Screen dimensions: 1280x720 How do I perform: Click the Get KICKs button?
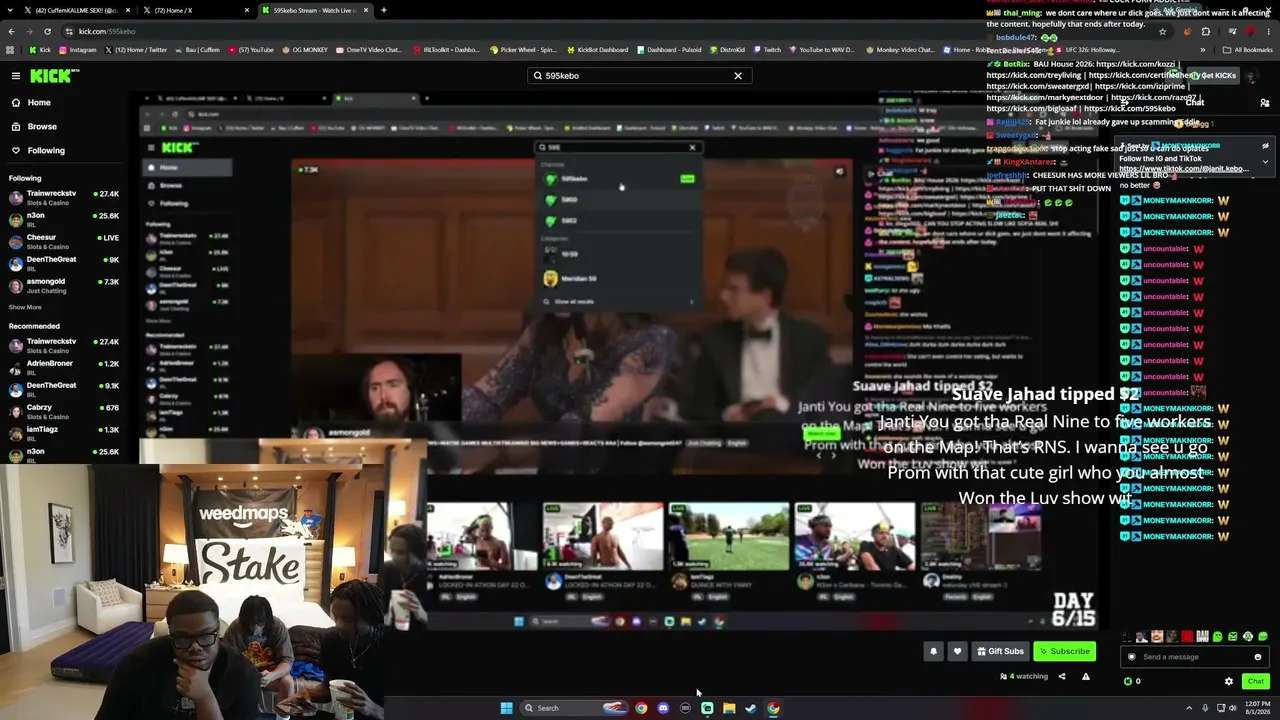tap(1214, 76)
